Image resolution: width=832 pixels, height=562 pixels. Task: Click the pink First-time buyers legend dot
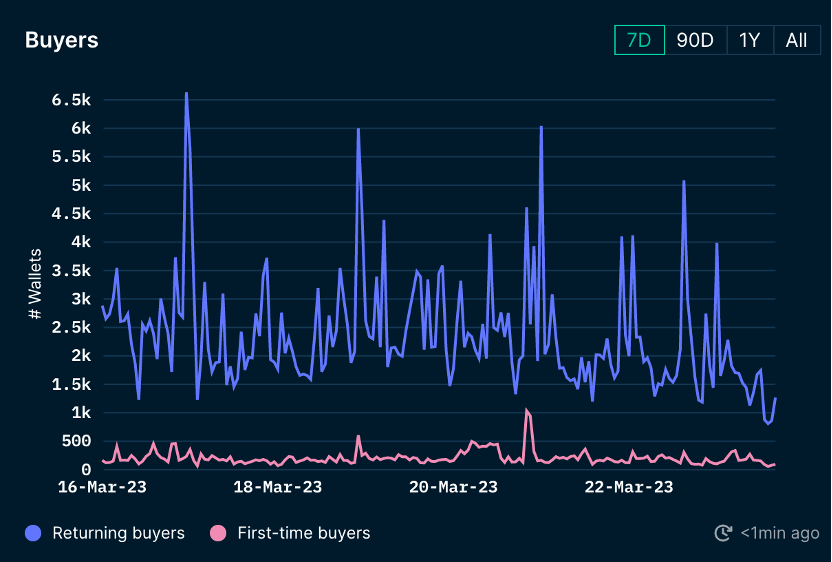coord(218,533)
